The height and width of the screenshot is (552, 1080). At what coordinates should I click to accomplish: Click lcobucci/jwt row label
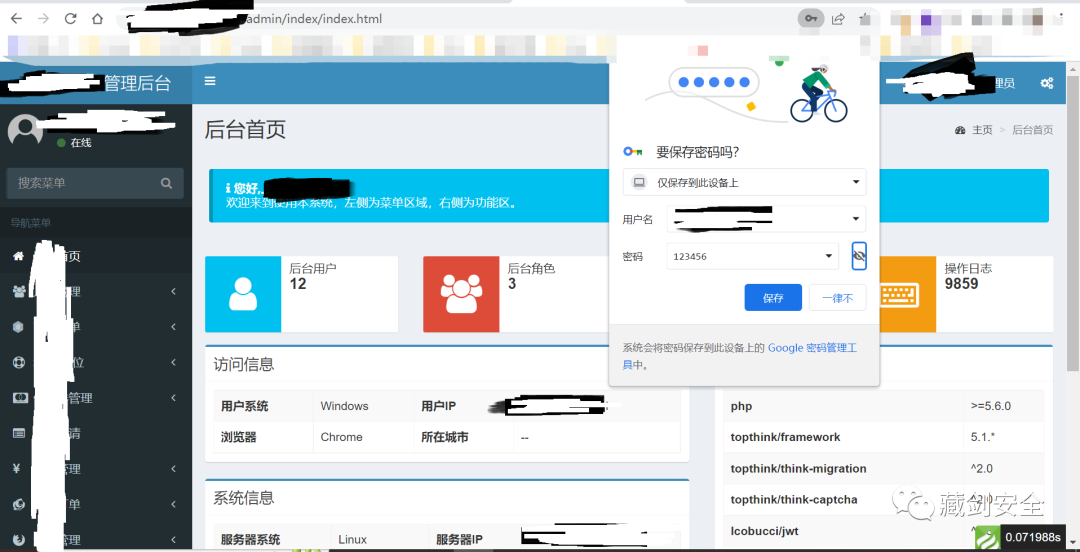click(x=765, y=531)
